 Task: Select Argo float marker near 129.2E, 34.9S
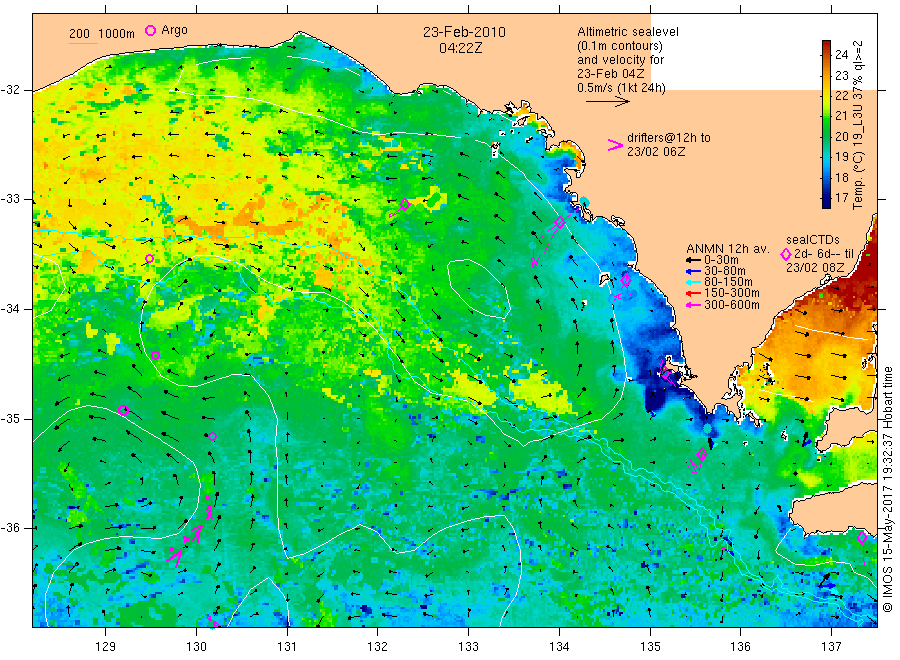point(123,410)
